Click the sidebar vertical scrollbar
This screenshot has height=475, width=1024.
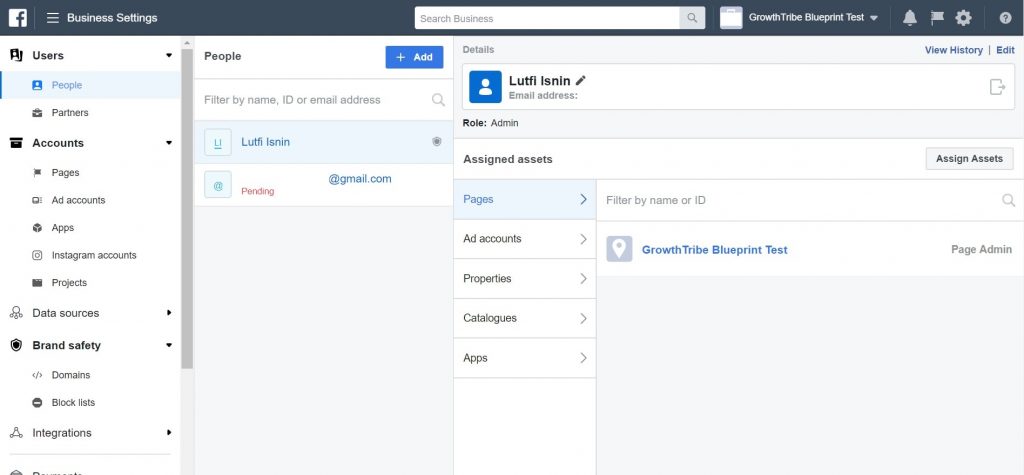coord(187,209)
